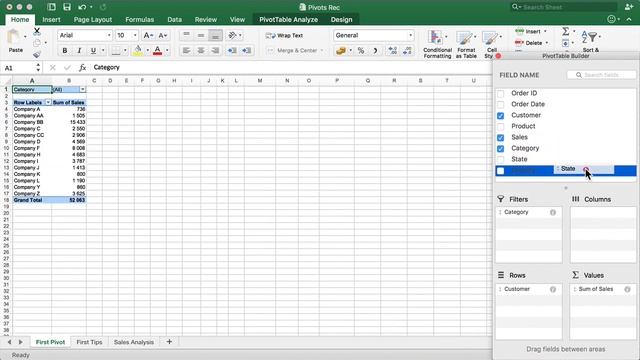Switch to PivotTable Analyze tab
The height and width of the screenshot is (360, 640).
pyautogui.click(x=289, y=19)
